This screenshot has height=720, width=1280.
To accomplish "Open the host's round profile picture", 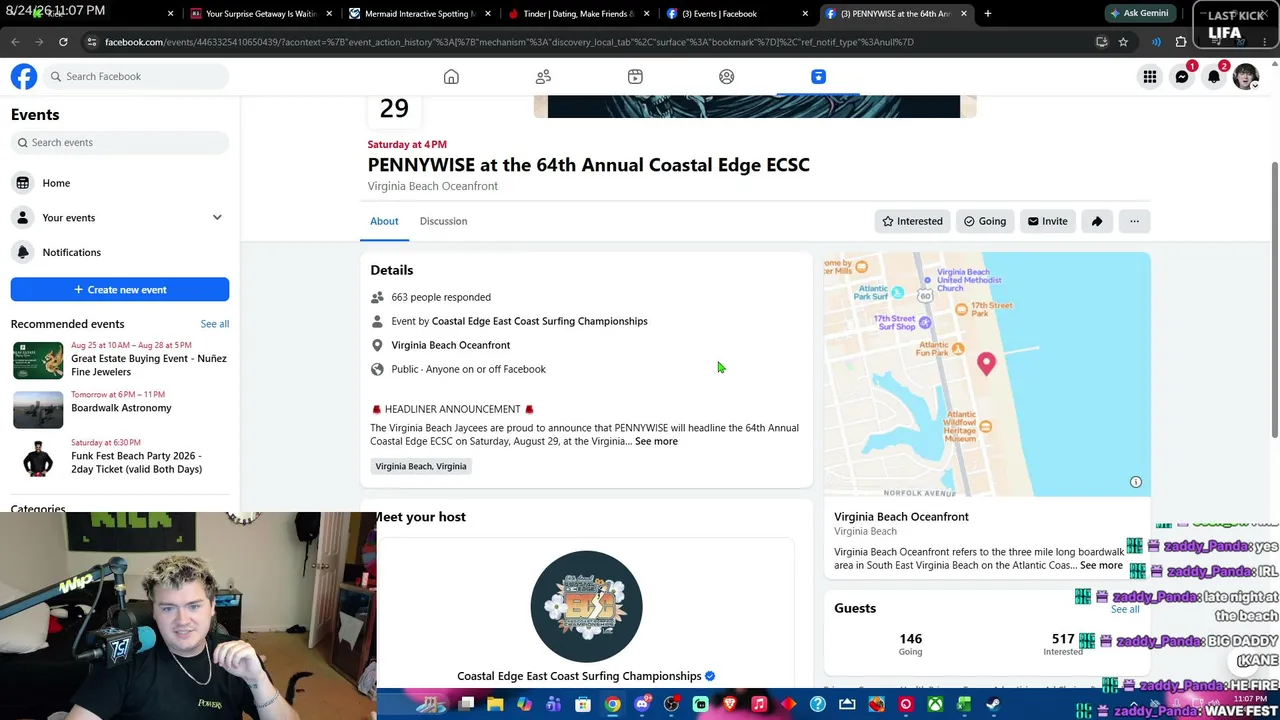I will coord(586,606).
